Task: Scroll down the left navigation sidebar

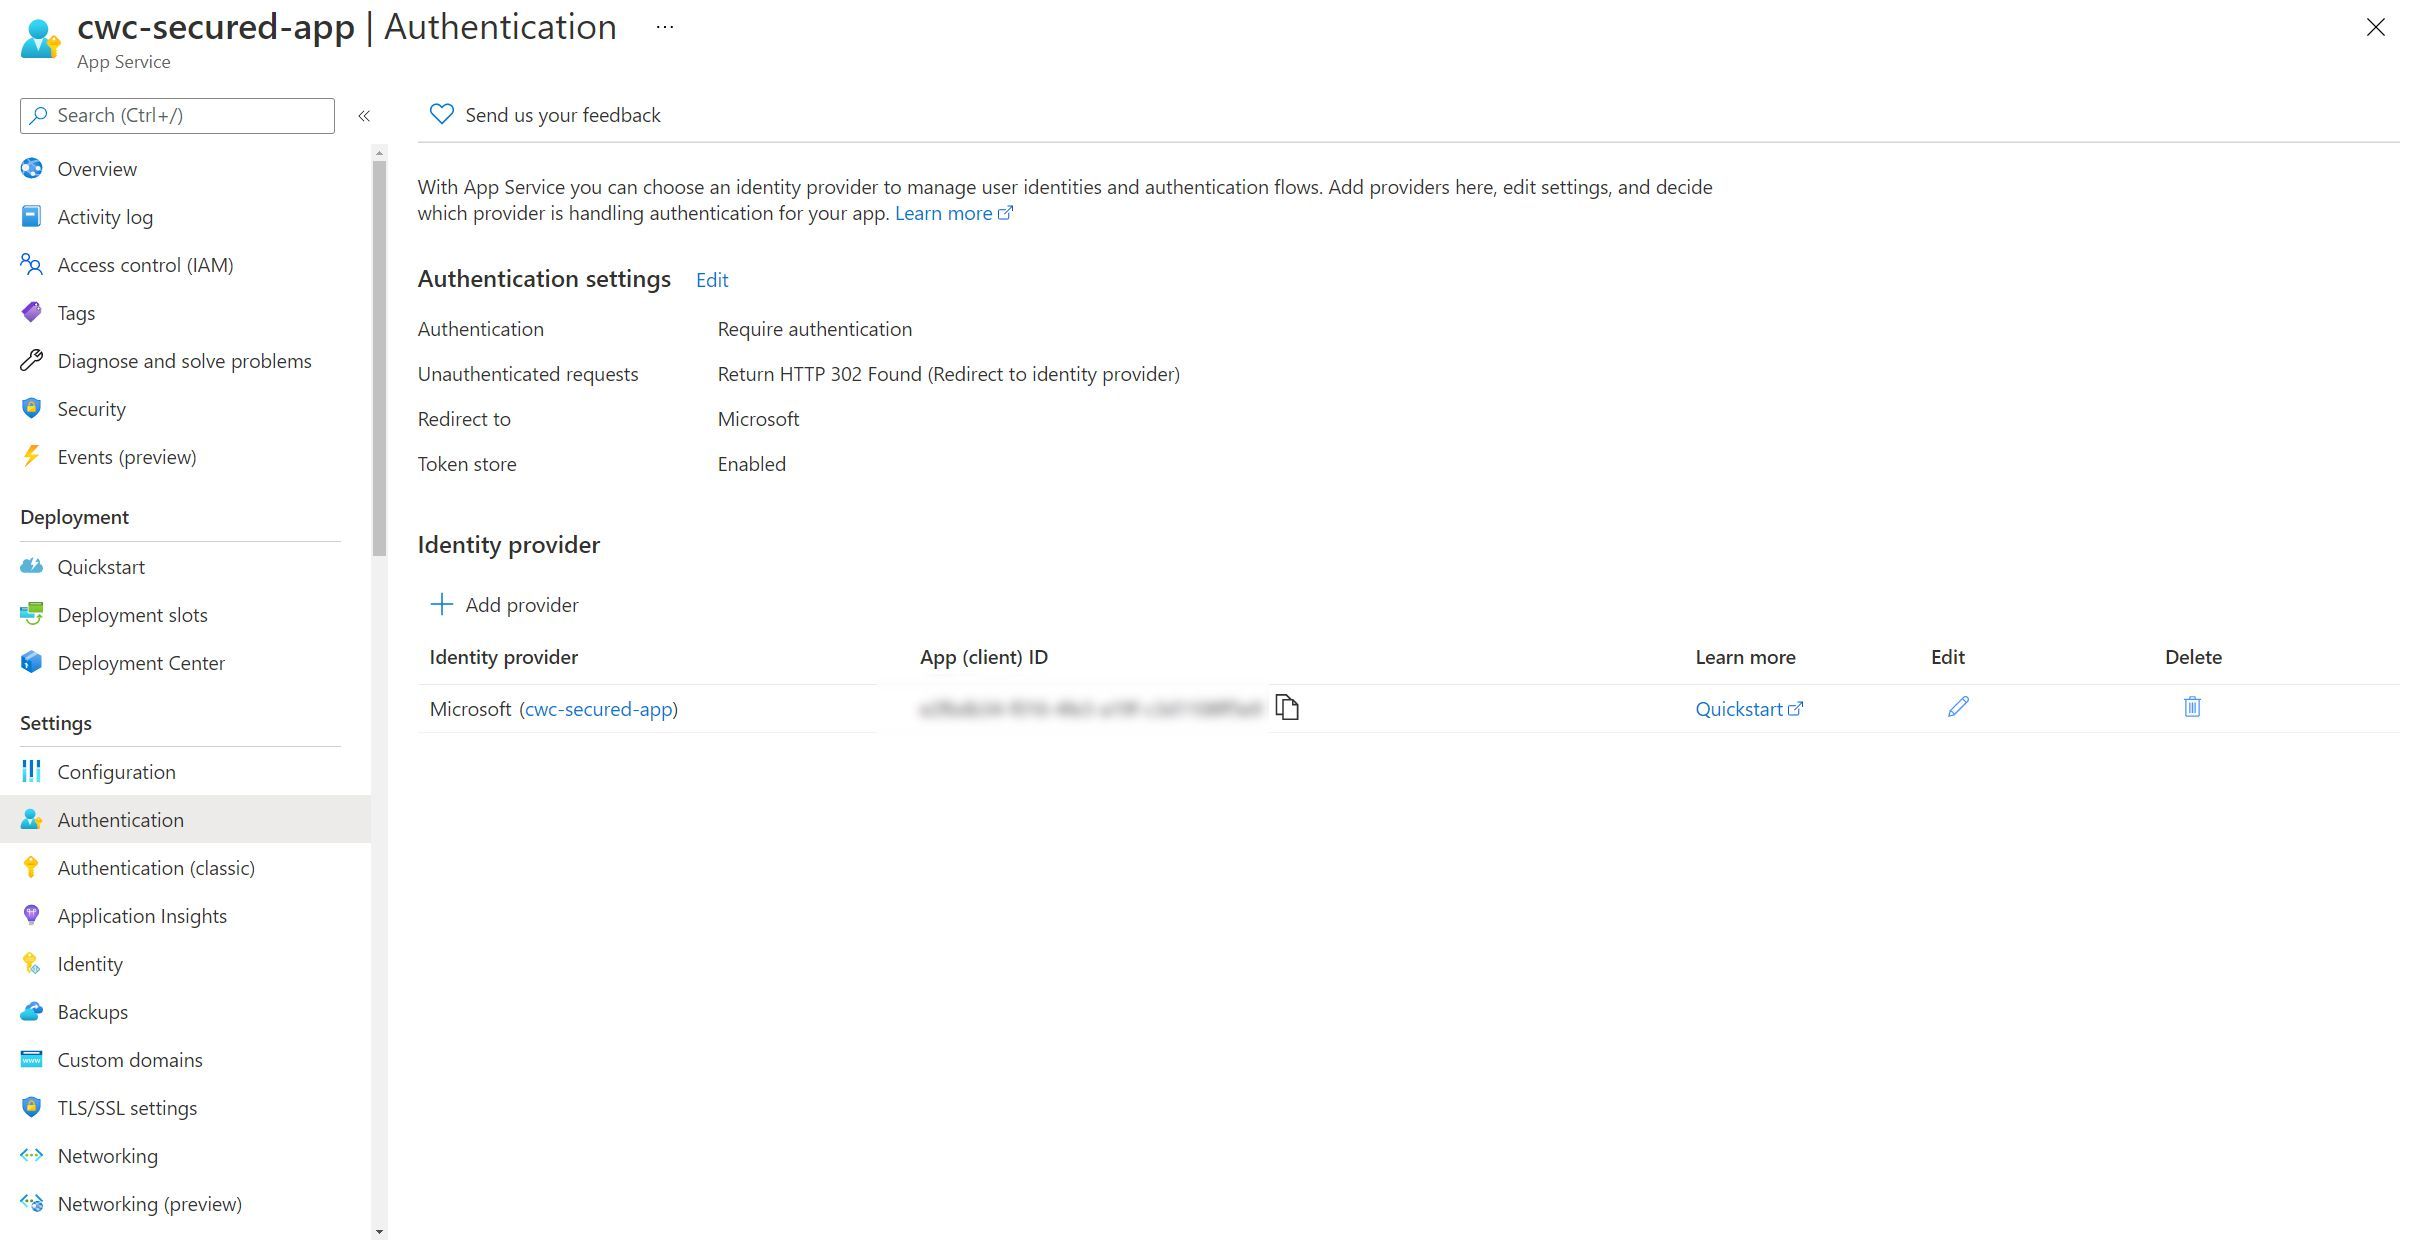Action: (378, 1229)
